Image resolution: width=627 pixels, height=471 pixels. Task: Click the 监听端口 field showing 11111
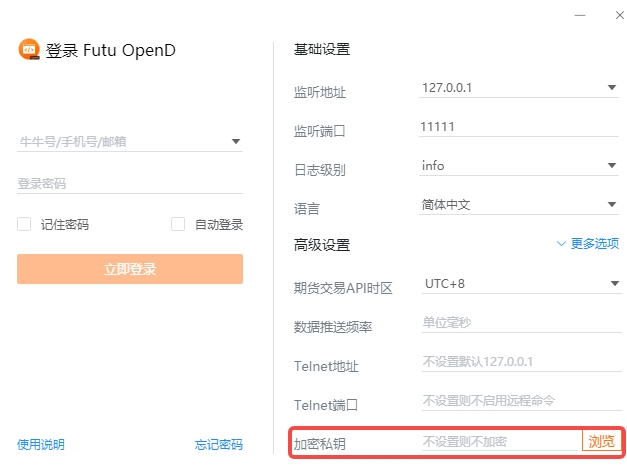[x=520, y=128]
